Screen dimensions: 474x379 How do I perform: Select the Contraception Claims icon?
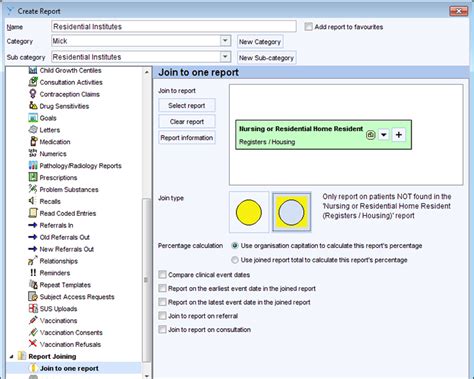(x=33, y=94)
